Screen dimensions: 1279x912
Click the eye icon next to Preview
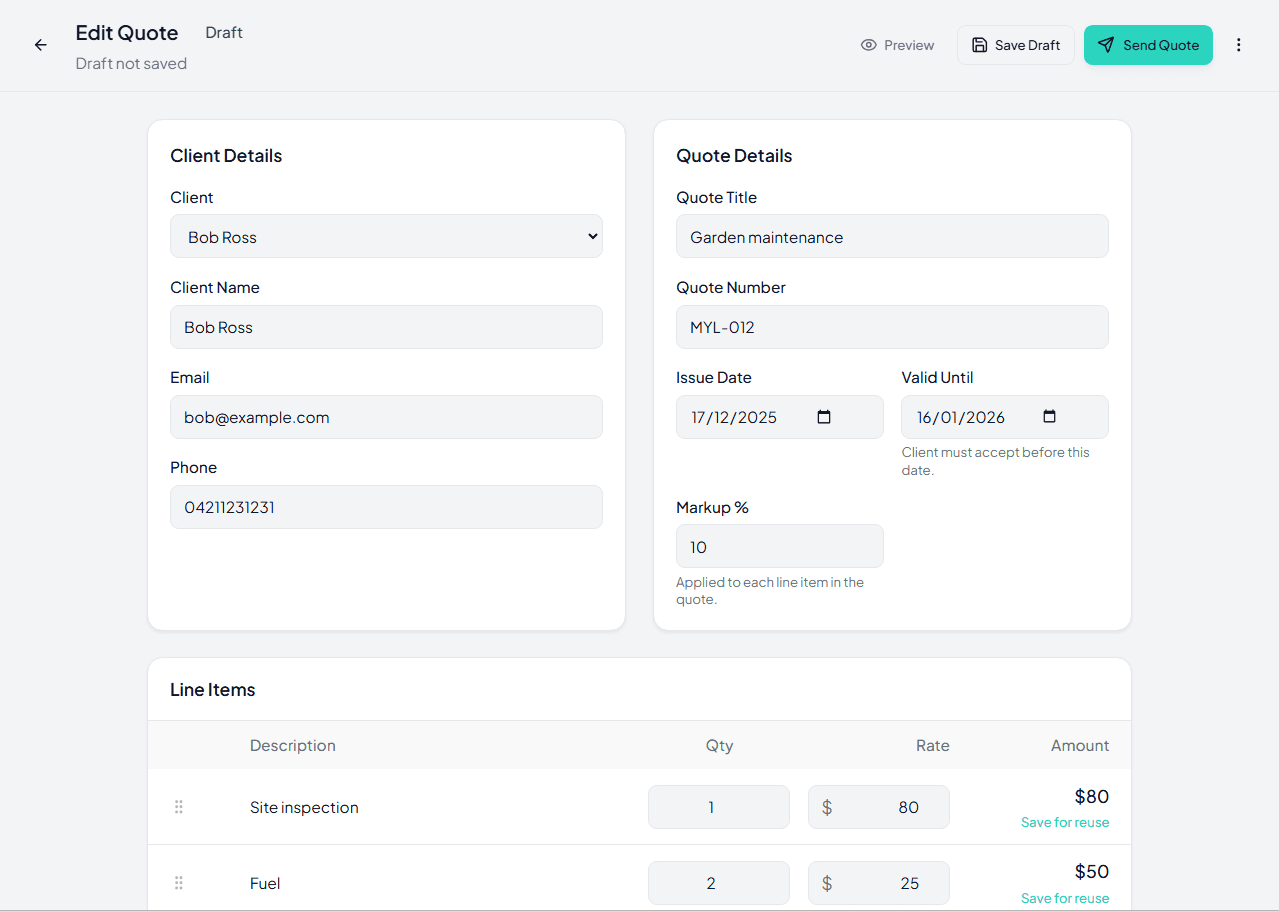point(866,45)
